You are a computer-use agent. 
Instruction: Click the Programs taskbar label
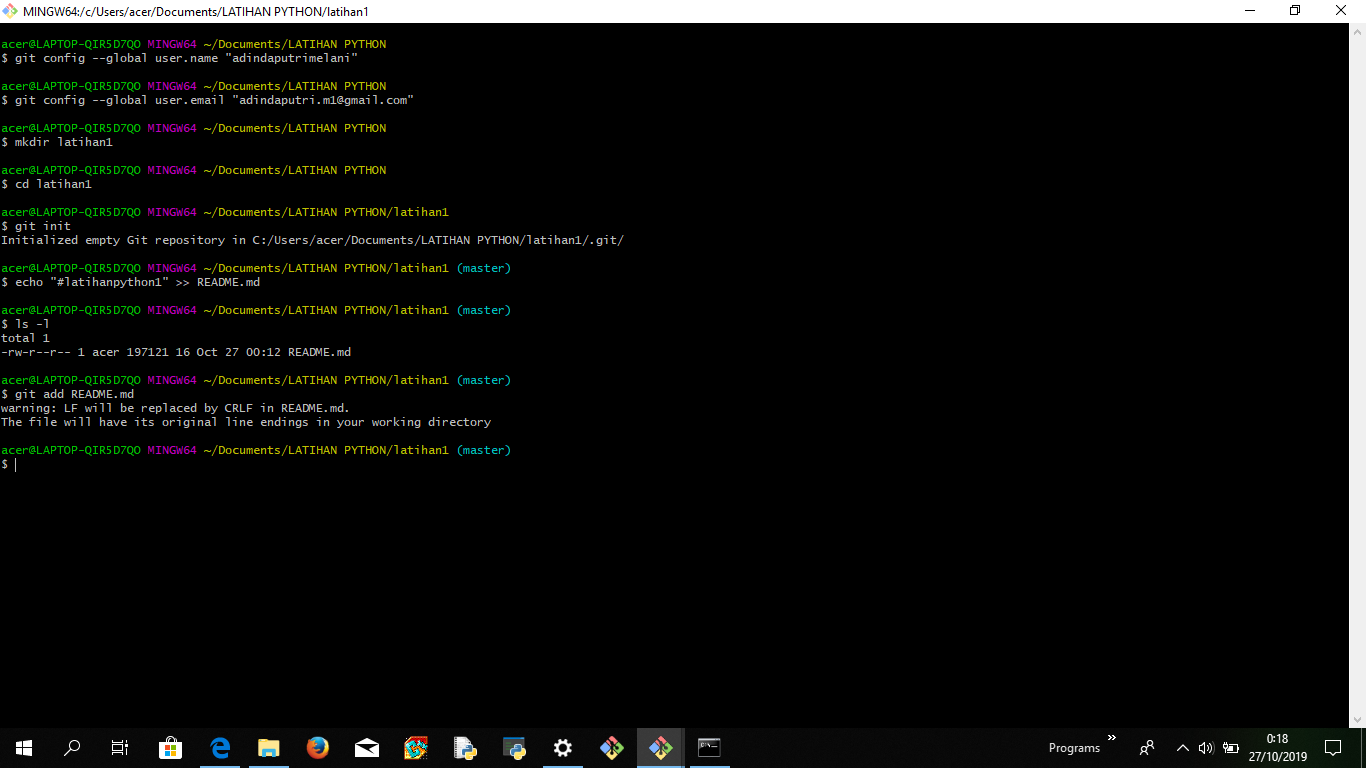tap(1073, 748)
